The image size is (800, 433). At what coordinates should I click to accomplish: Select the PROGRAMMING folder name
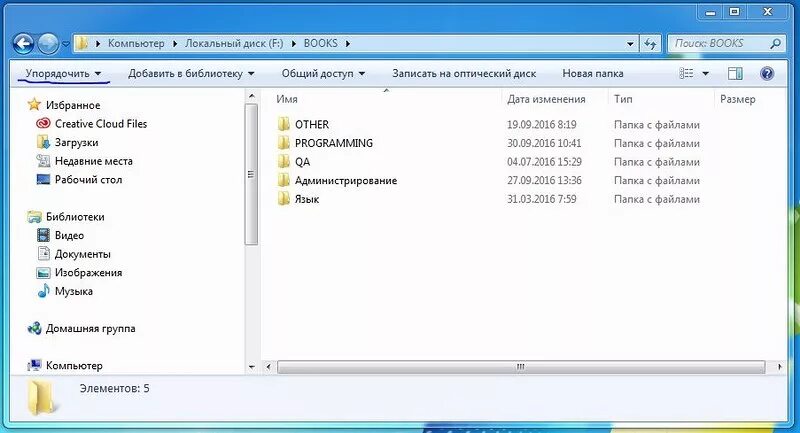tap(334, 143)
